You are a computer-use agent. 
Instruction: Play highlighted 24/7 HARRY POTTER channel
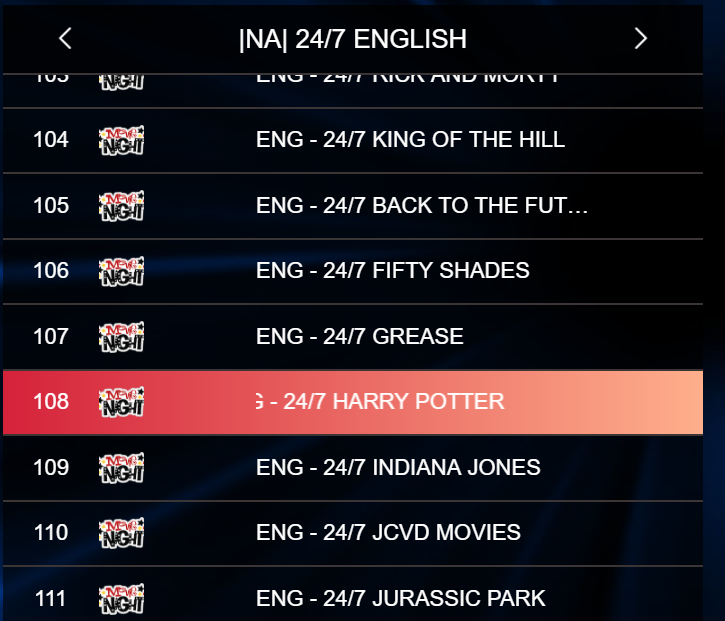point(353,402)
